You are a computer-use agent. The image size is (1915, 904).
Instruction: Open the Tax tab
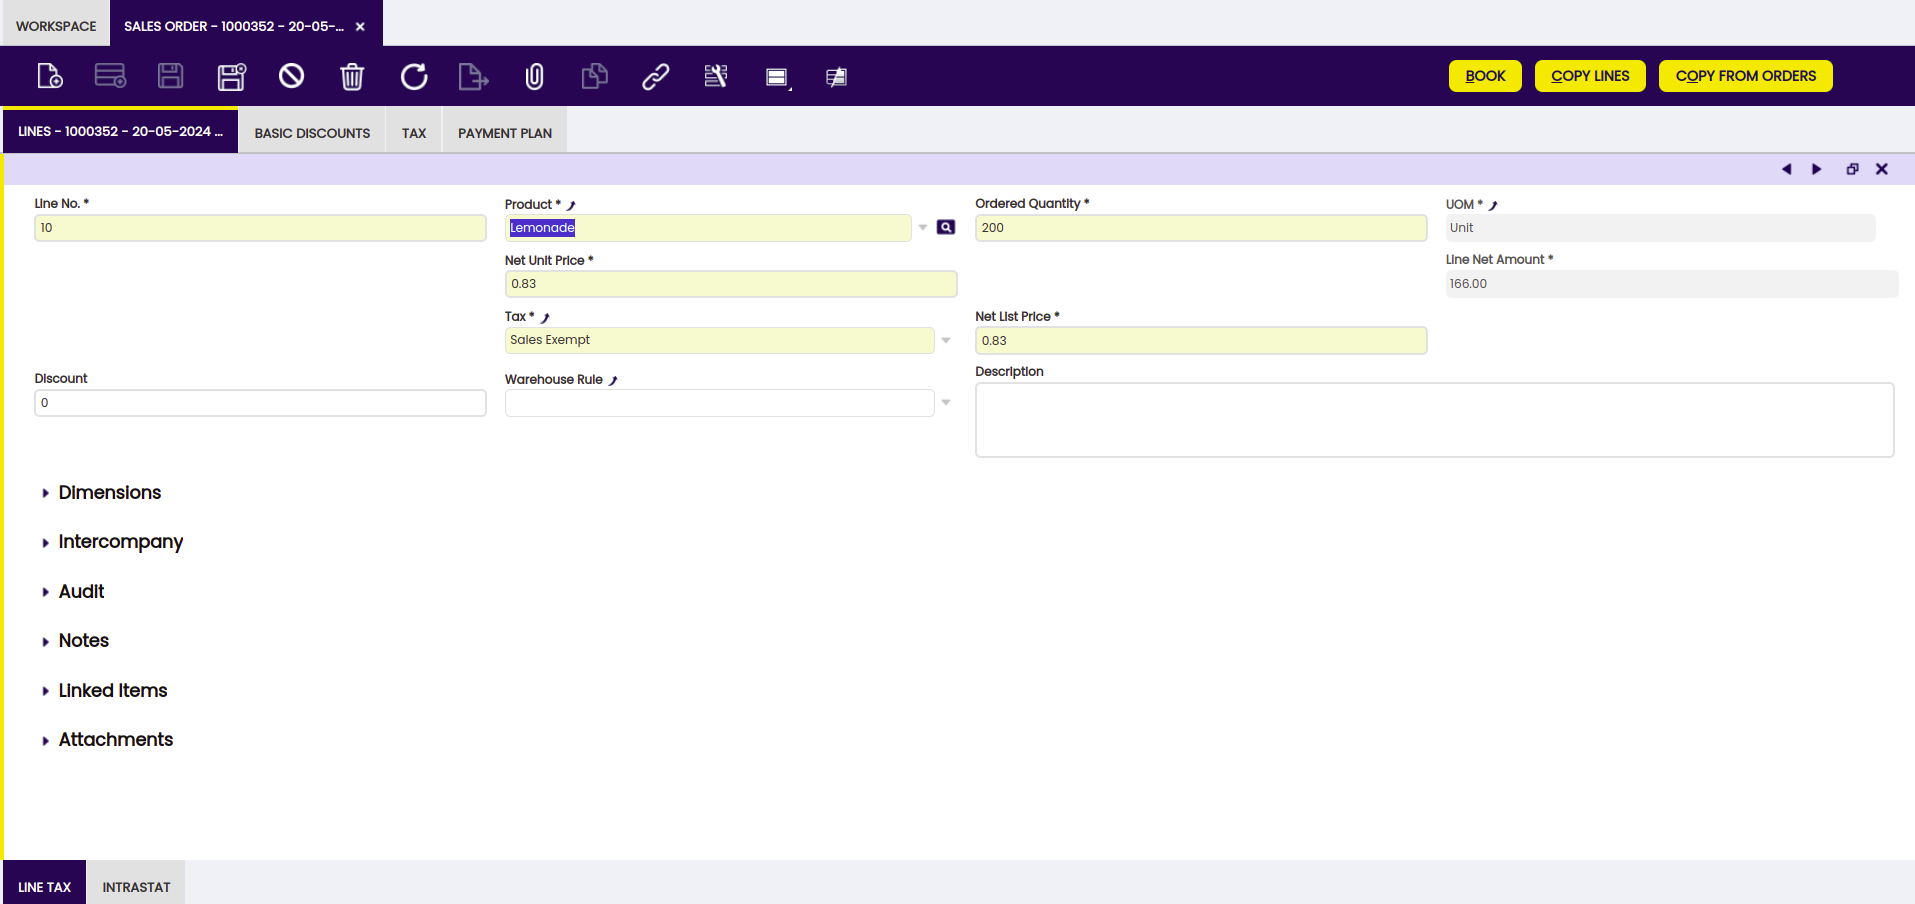414,132
